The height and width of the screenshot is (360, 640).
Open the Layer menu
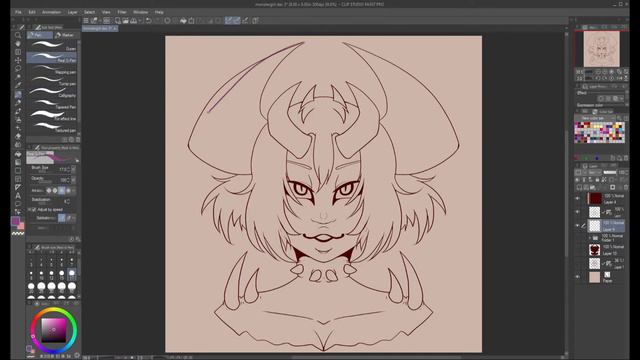(72, 12)
